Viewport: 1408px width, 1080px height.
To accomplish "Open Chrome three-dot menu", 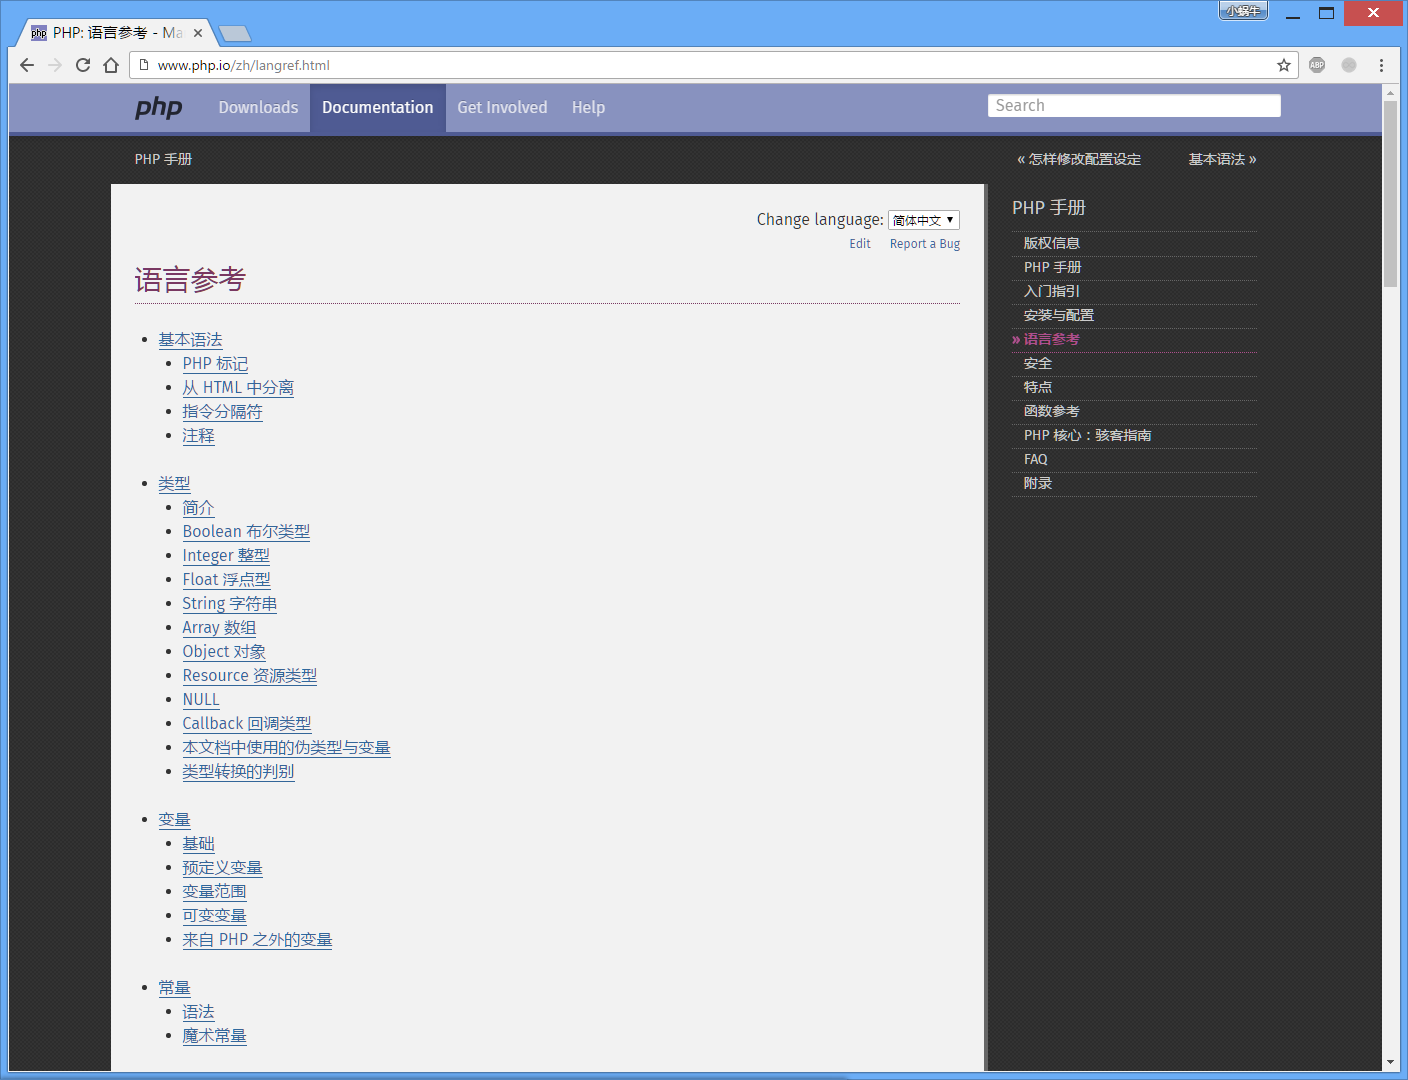I will pos(1381,65).
